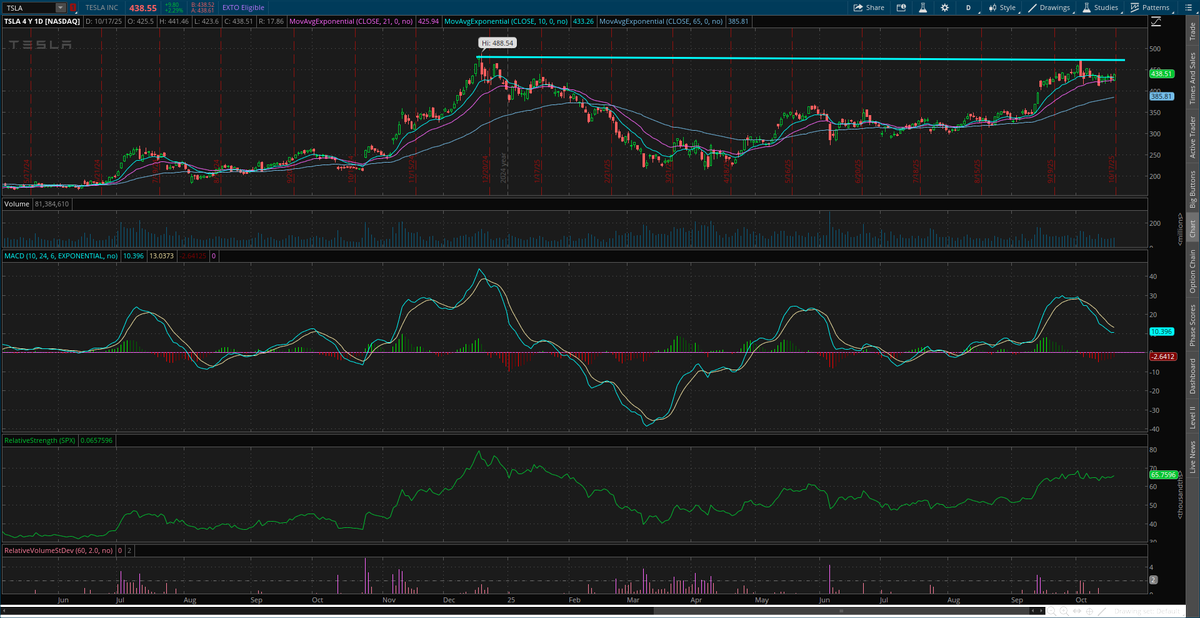Click the red -2.6412 MACD histogram tag

click(x=1162, y=356)
